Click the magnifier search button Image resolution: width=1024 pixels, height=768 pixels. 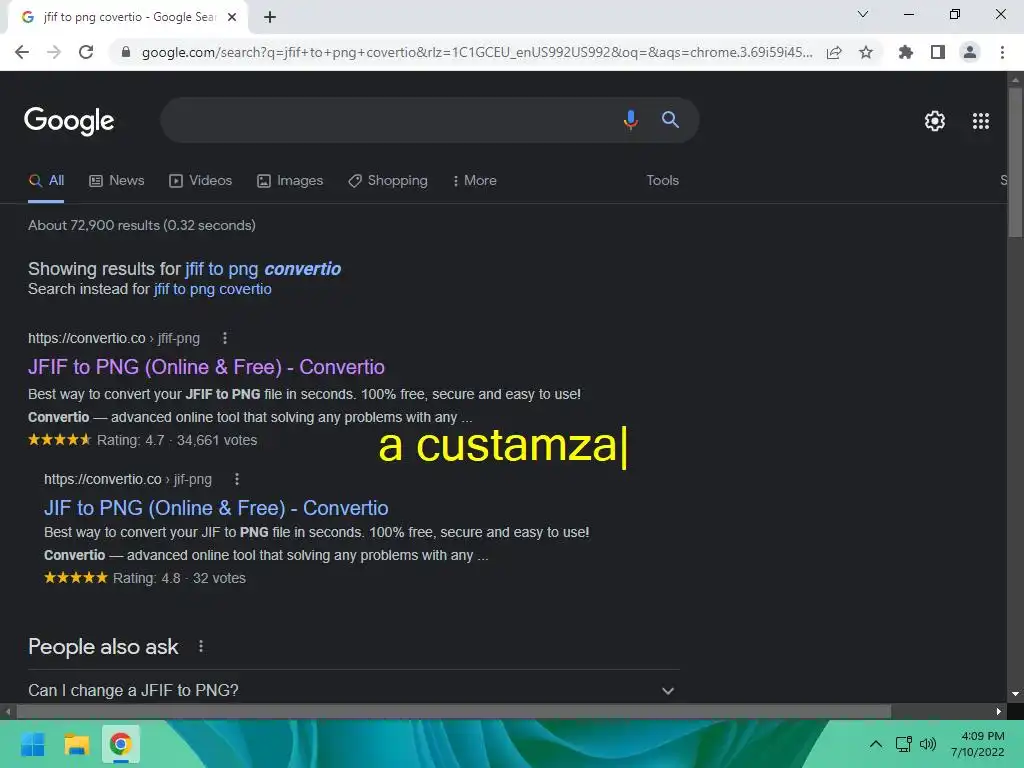(670, 120)
